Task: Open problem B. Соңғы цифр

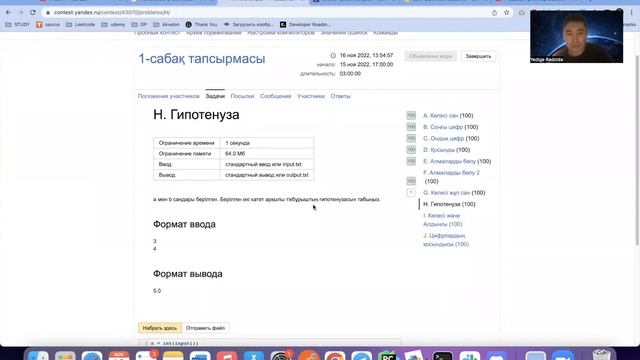Action: coord(443,127)
